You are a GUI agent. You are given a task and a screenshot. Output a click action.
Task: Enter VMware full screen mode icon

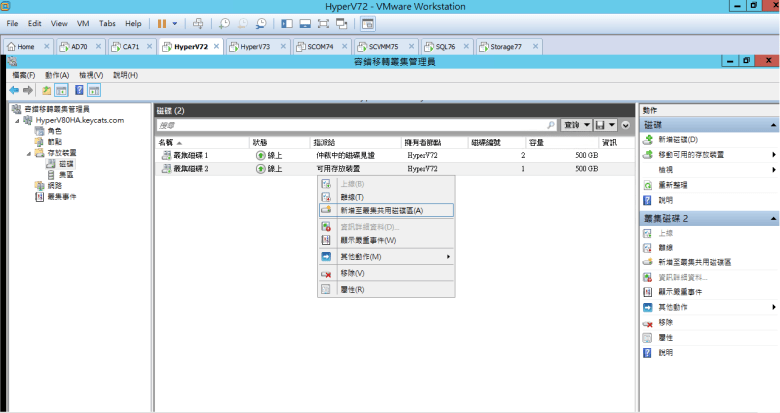[x=323, y=22]
